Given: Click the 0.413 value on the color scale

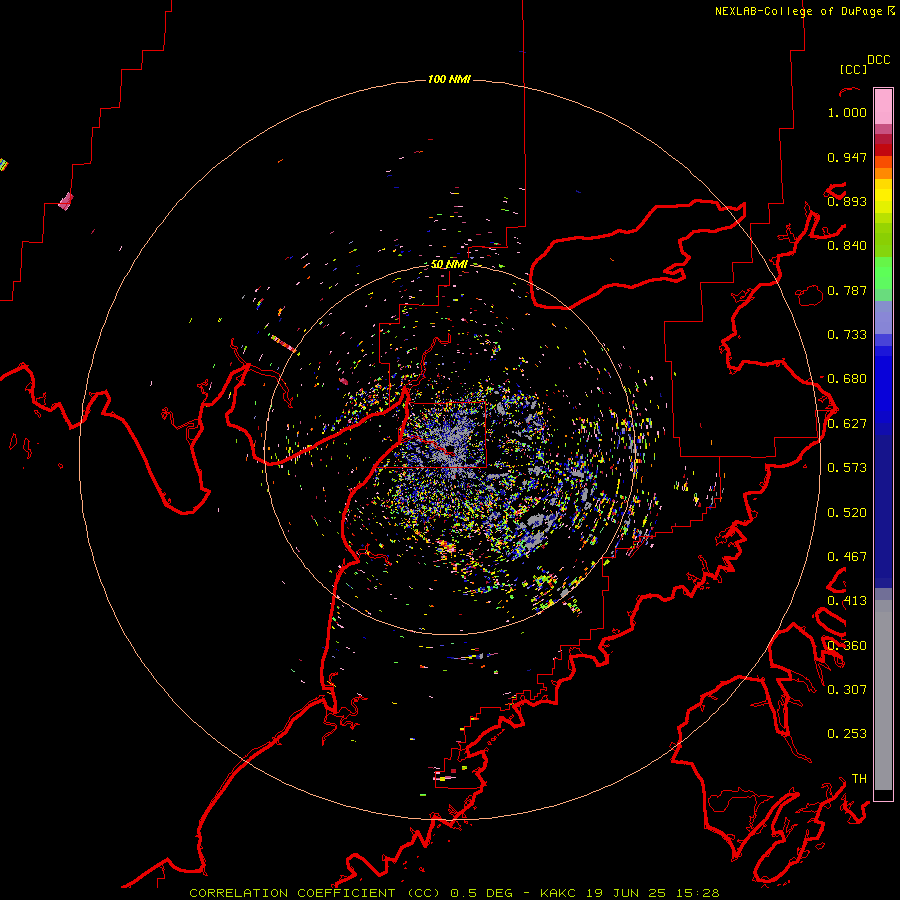Looking at the screenshot, I should pyautogui.click(x=847, y=601).
